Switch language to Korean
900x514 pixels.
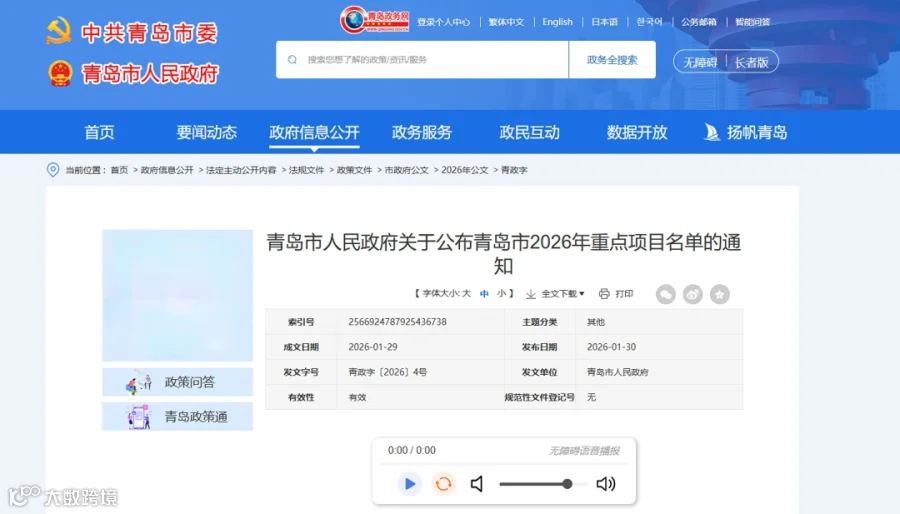(x=649, y=22)
